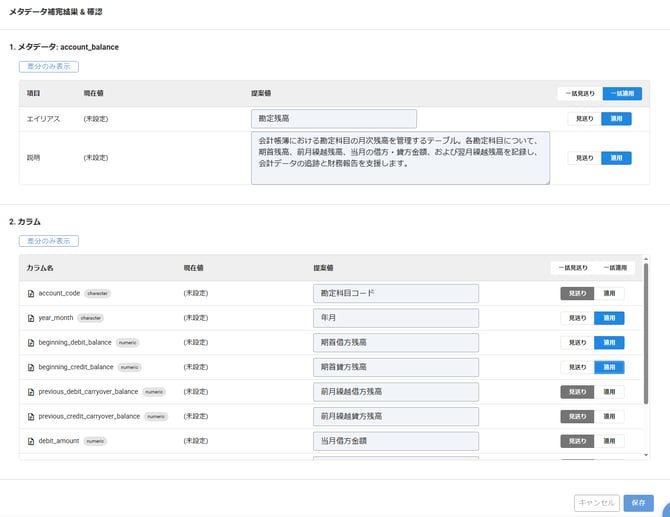Edit the 勘定残高 alias input field

(x=333, y=118)
